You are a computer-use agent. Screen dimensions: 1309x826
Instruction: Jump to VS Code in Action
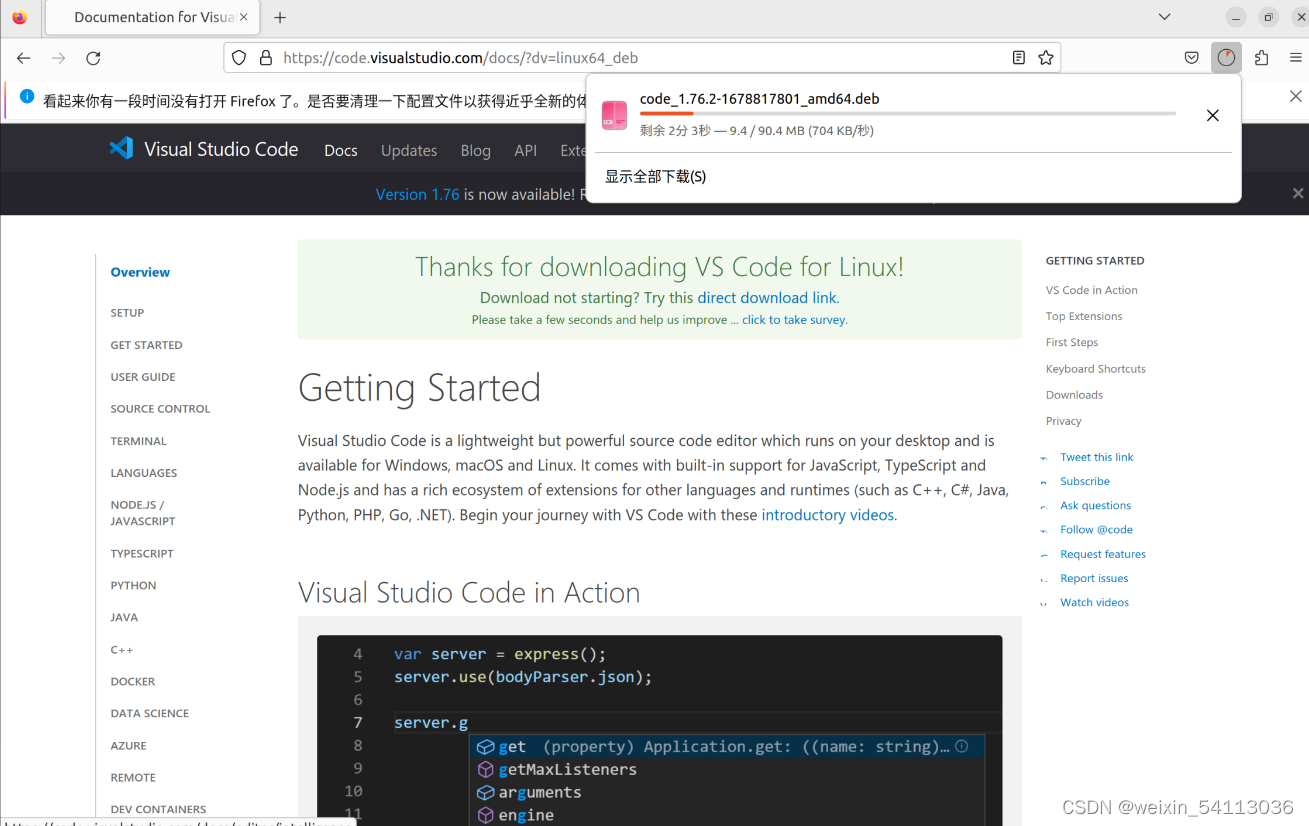pyautogui.click(x=1091, y=290)
